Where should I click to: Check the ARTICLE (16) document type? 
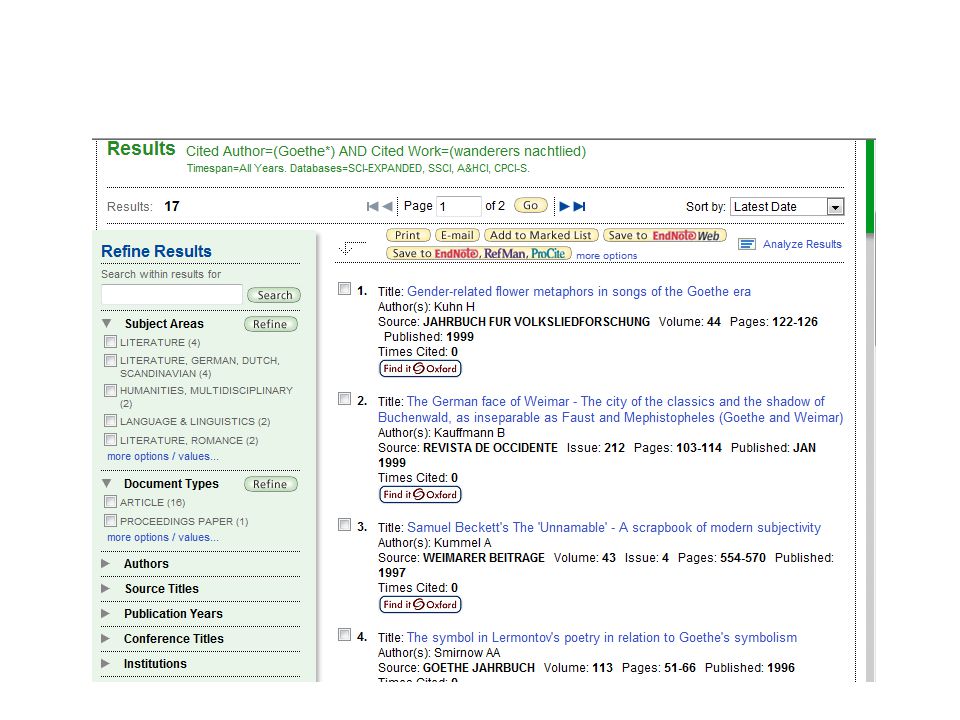(x=110, y=502)
